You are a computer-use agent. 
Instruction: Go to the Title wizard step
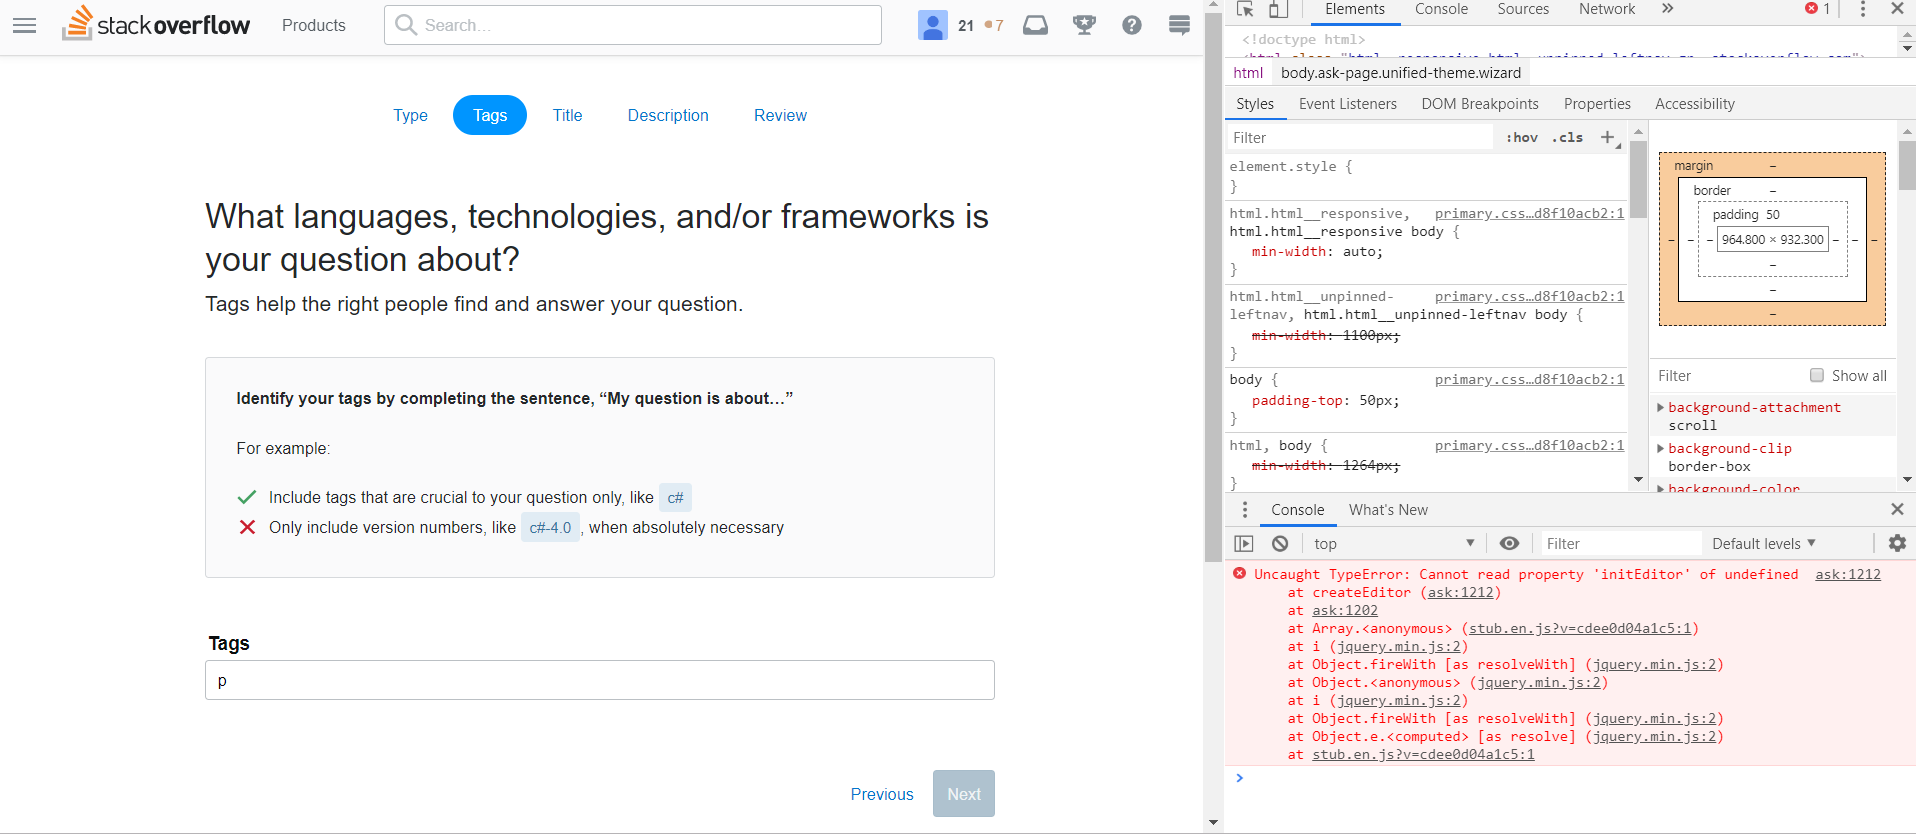567,115
